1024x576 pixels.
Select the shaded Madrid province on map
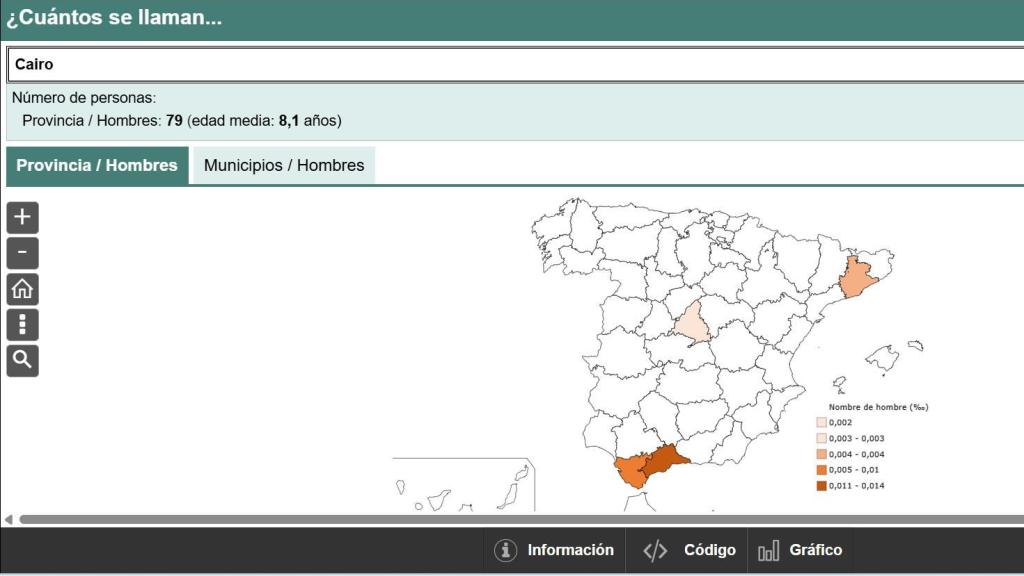click(x=692, y=324)
